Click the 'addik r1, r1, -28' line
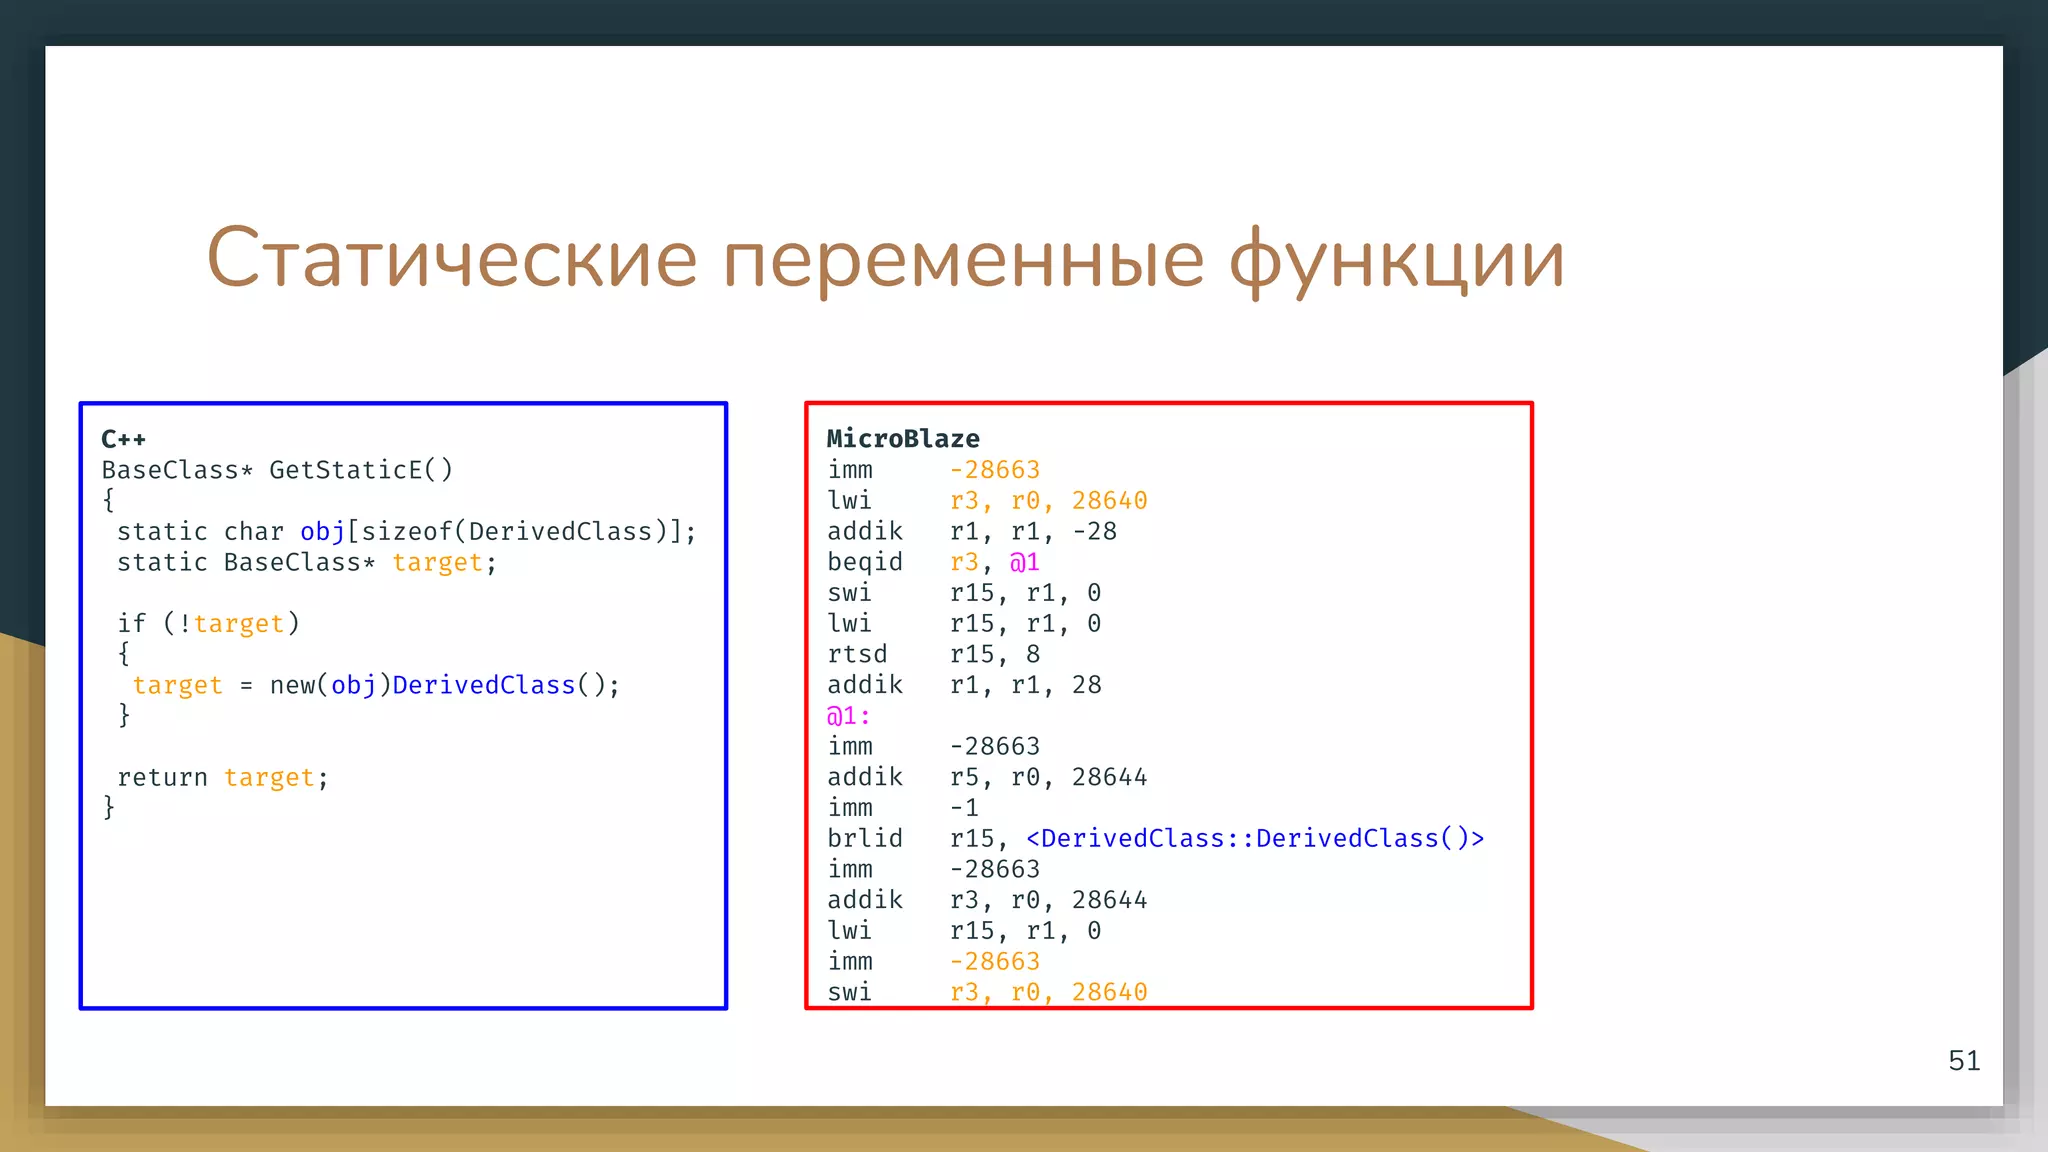The height and width of the screenshot is (1152, 2048). click(x=972, y=531)
